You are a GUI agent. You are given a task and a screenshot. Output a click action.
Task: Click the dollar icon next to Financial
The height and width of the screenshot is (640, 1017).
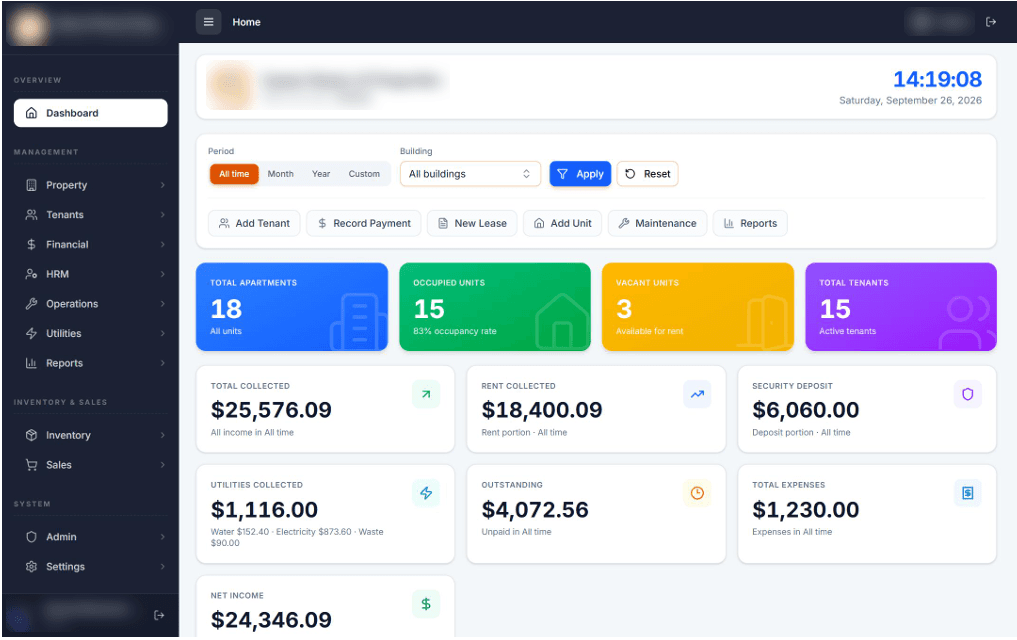[x=31, y=244]
